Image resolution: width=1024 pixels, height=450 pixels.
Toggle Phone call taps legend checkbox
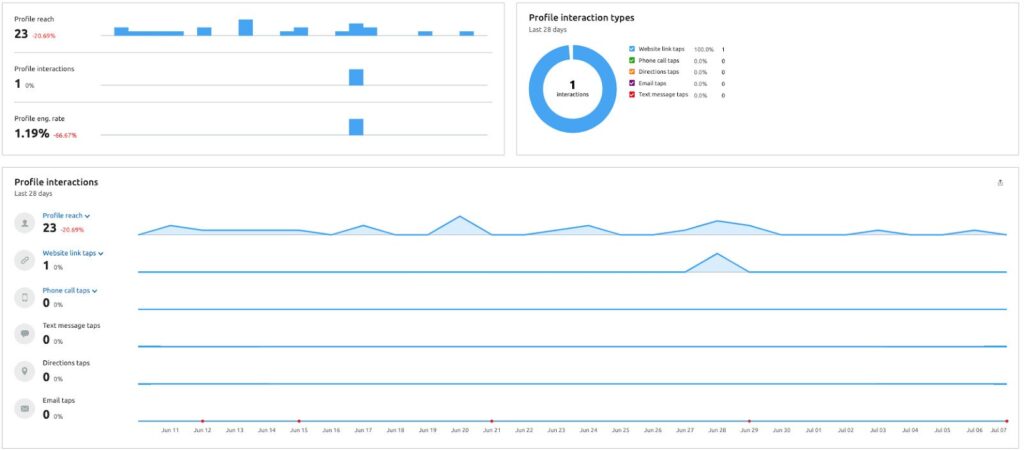[x=632, y=61]
